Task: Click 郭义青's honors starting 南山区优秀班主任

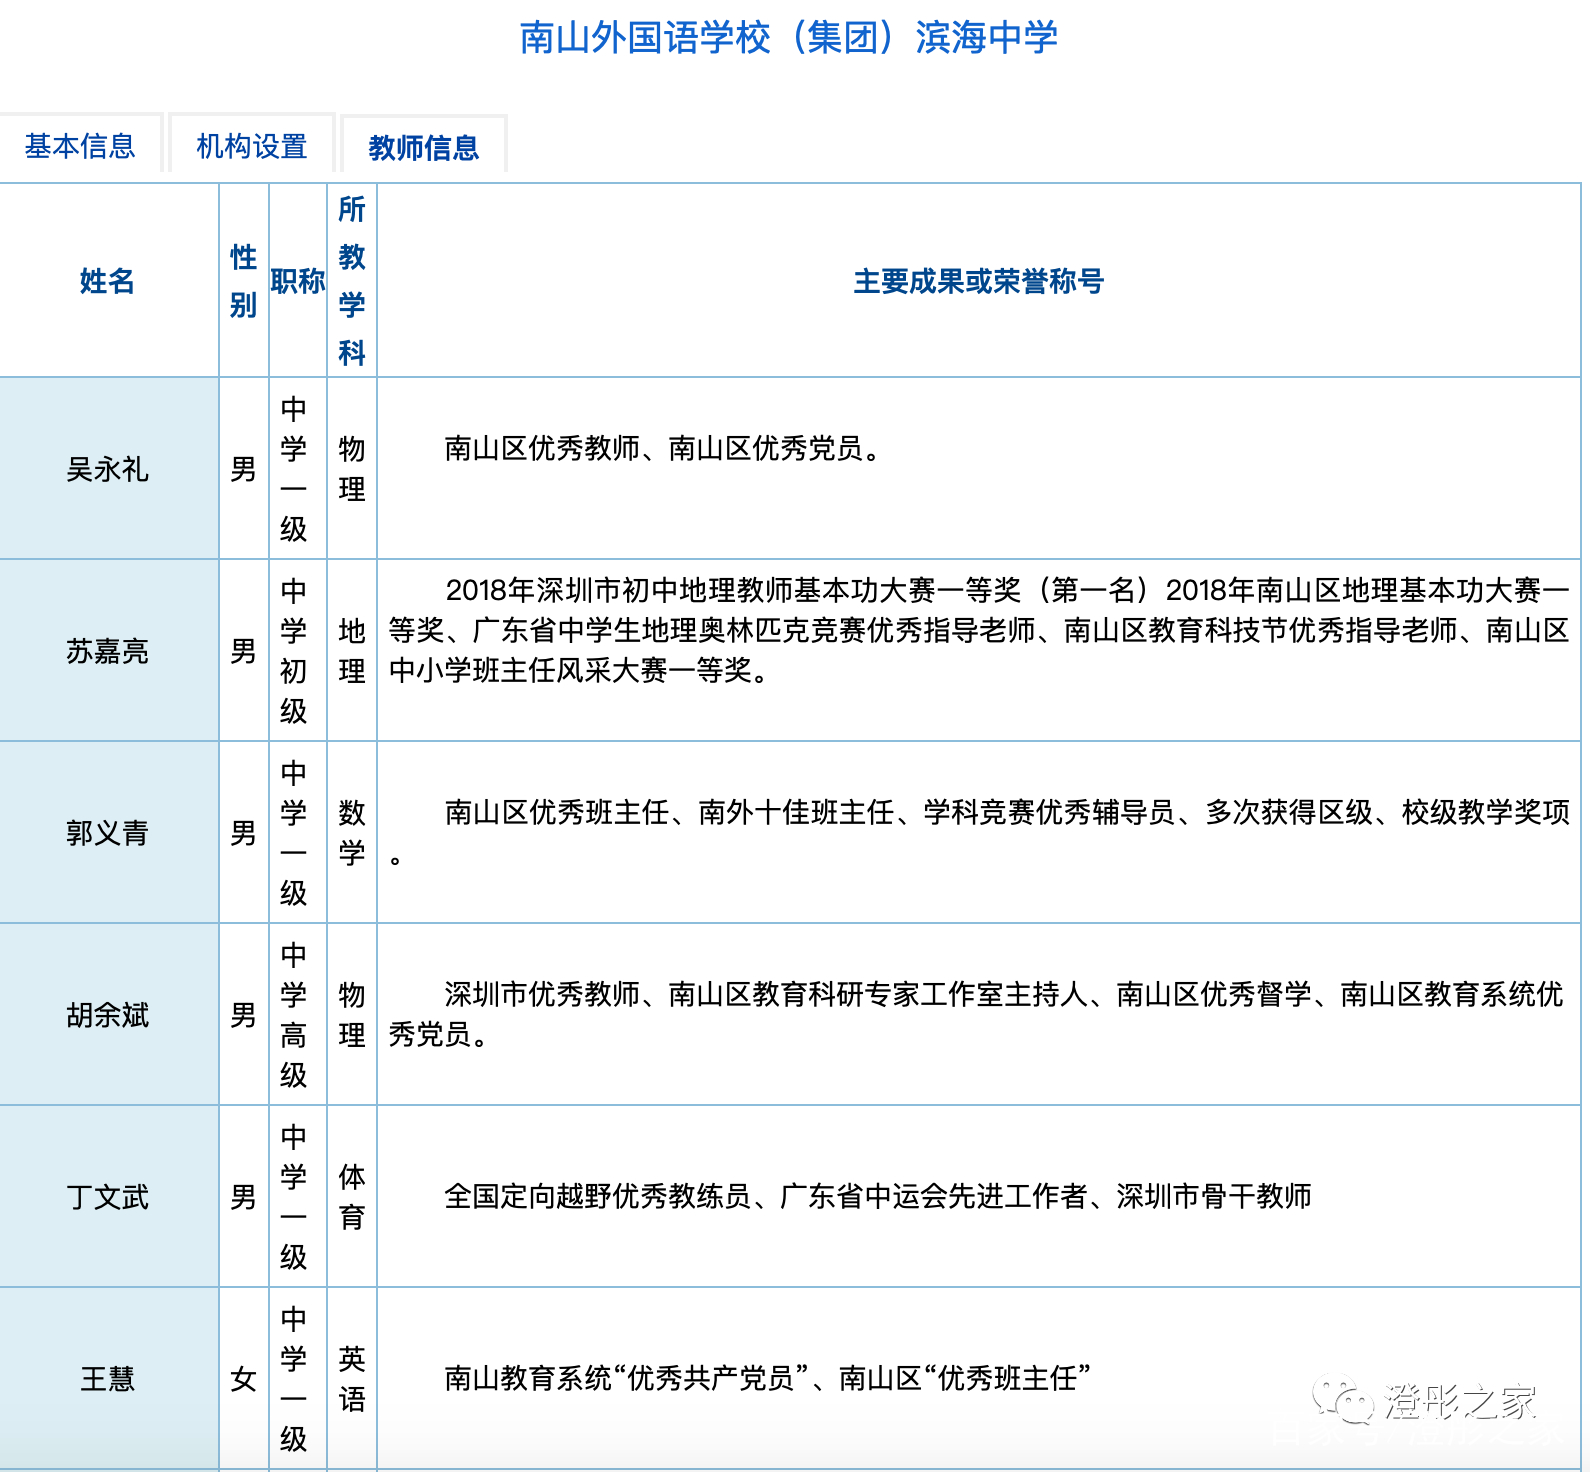Action: tap(979, 833)
